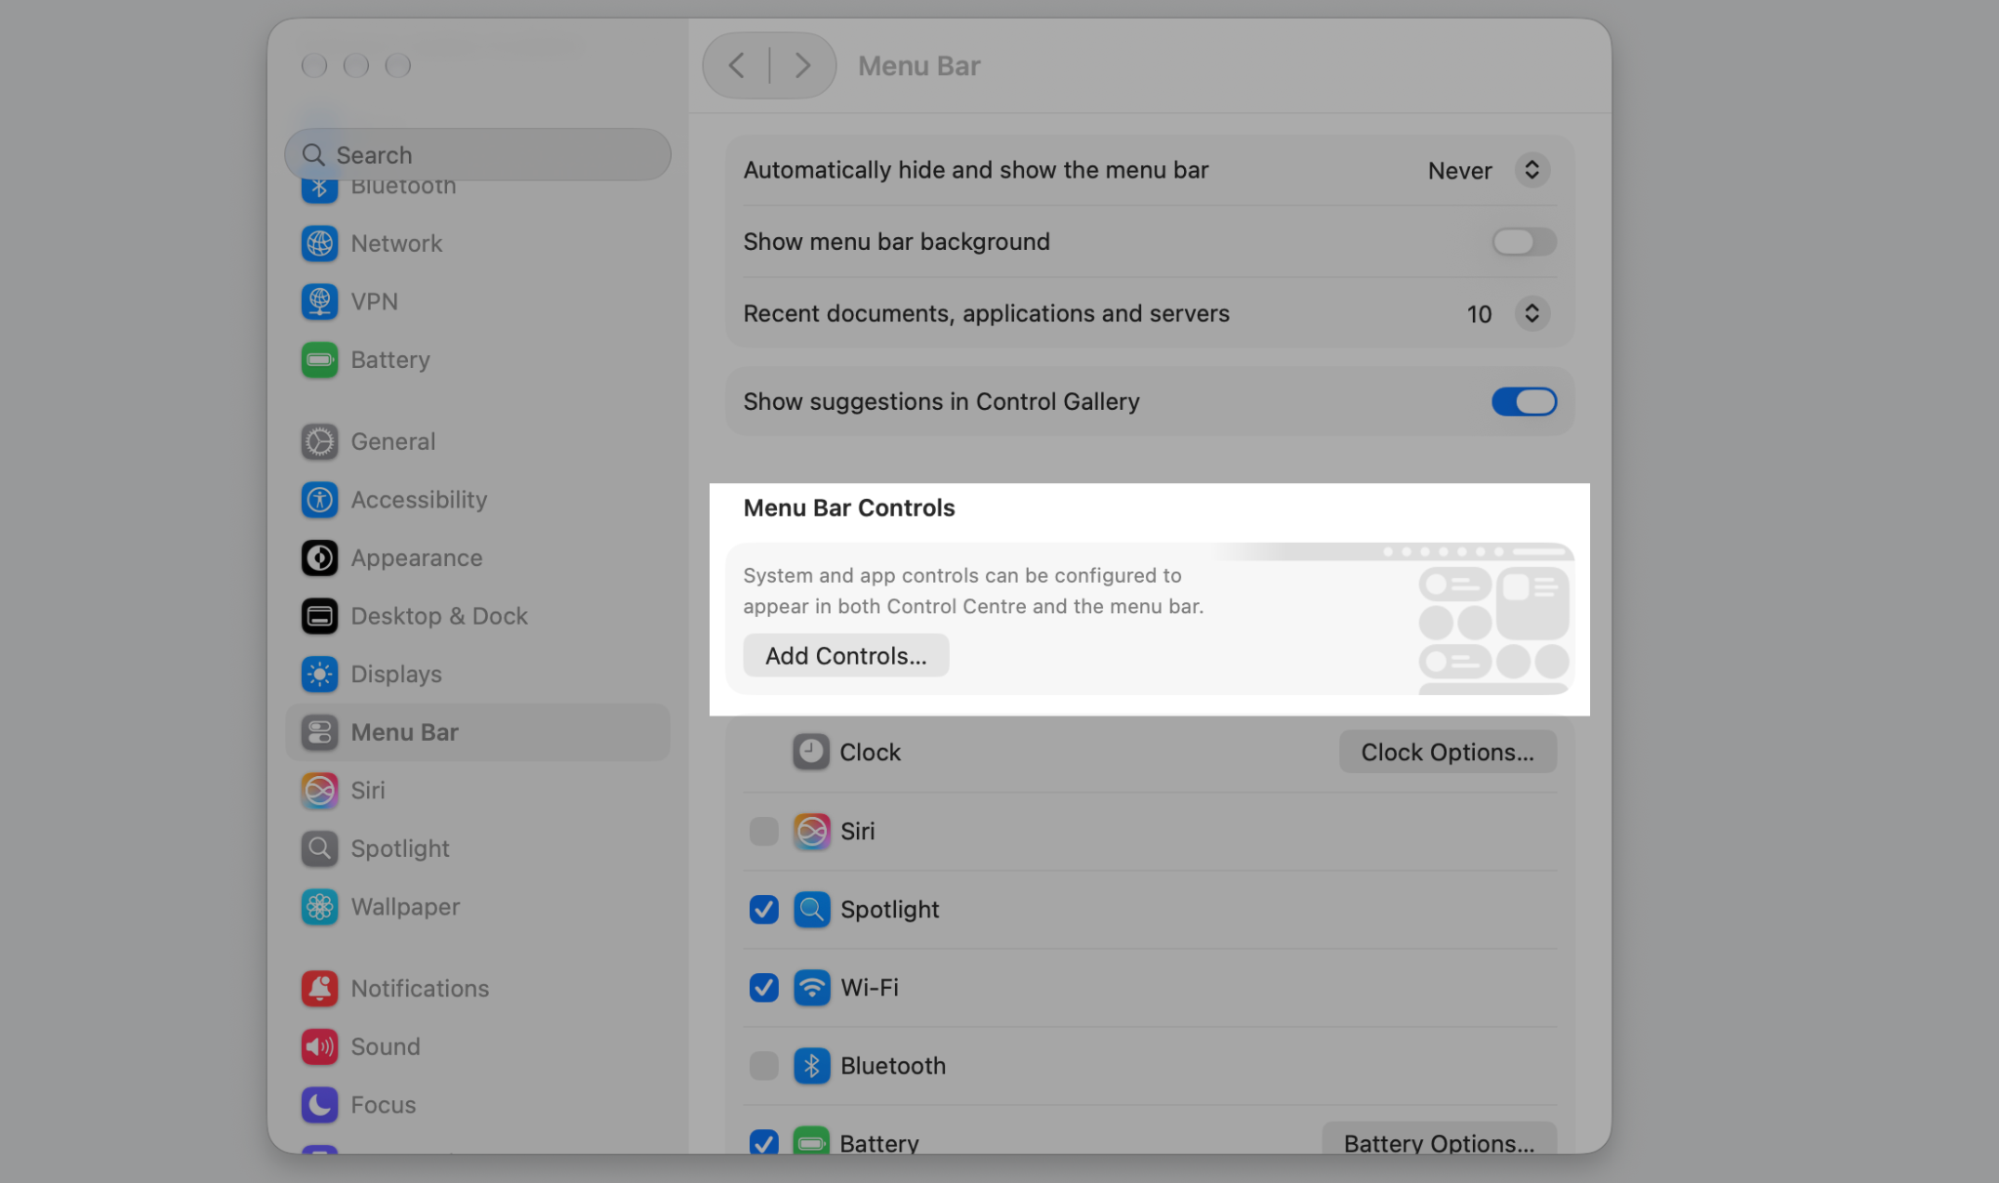
Task: Click the Desktop & Dock icon
Action: pyautogui.click(x=319, y=616)
